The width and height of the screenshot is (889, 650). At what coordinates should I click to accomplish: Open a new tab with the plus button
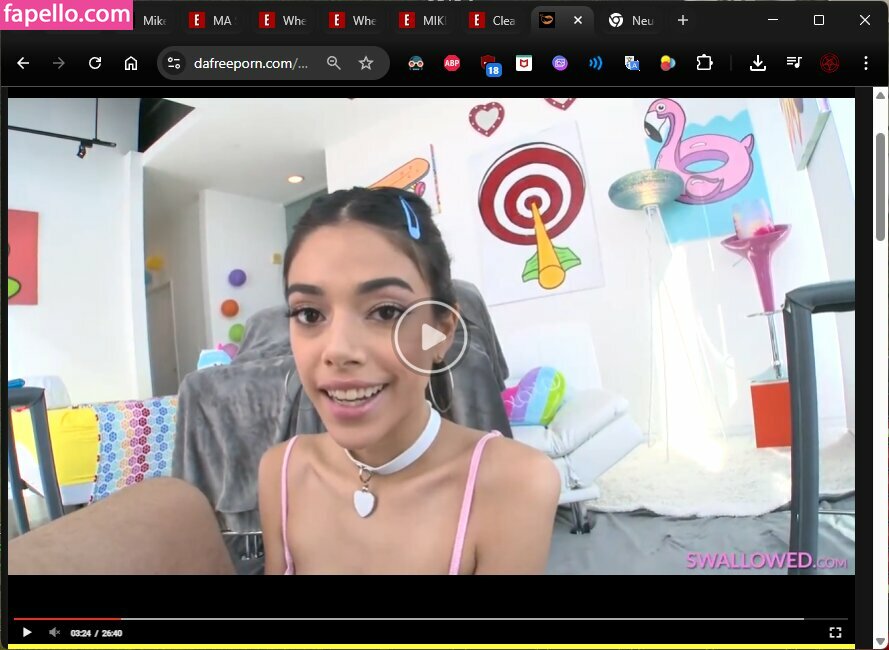click(x=683, y=20)
